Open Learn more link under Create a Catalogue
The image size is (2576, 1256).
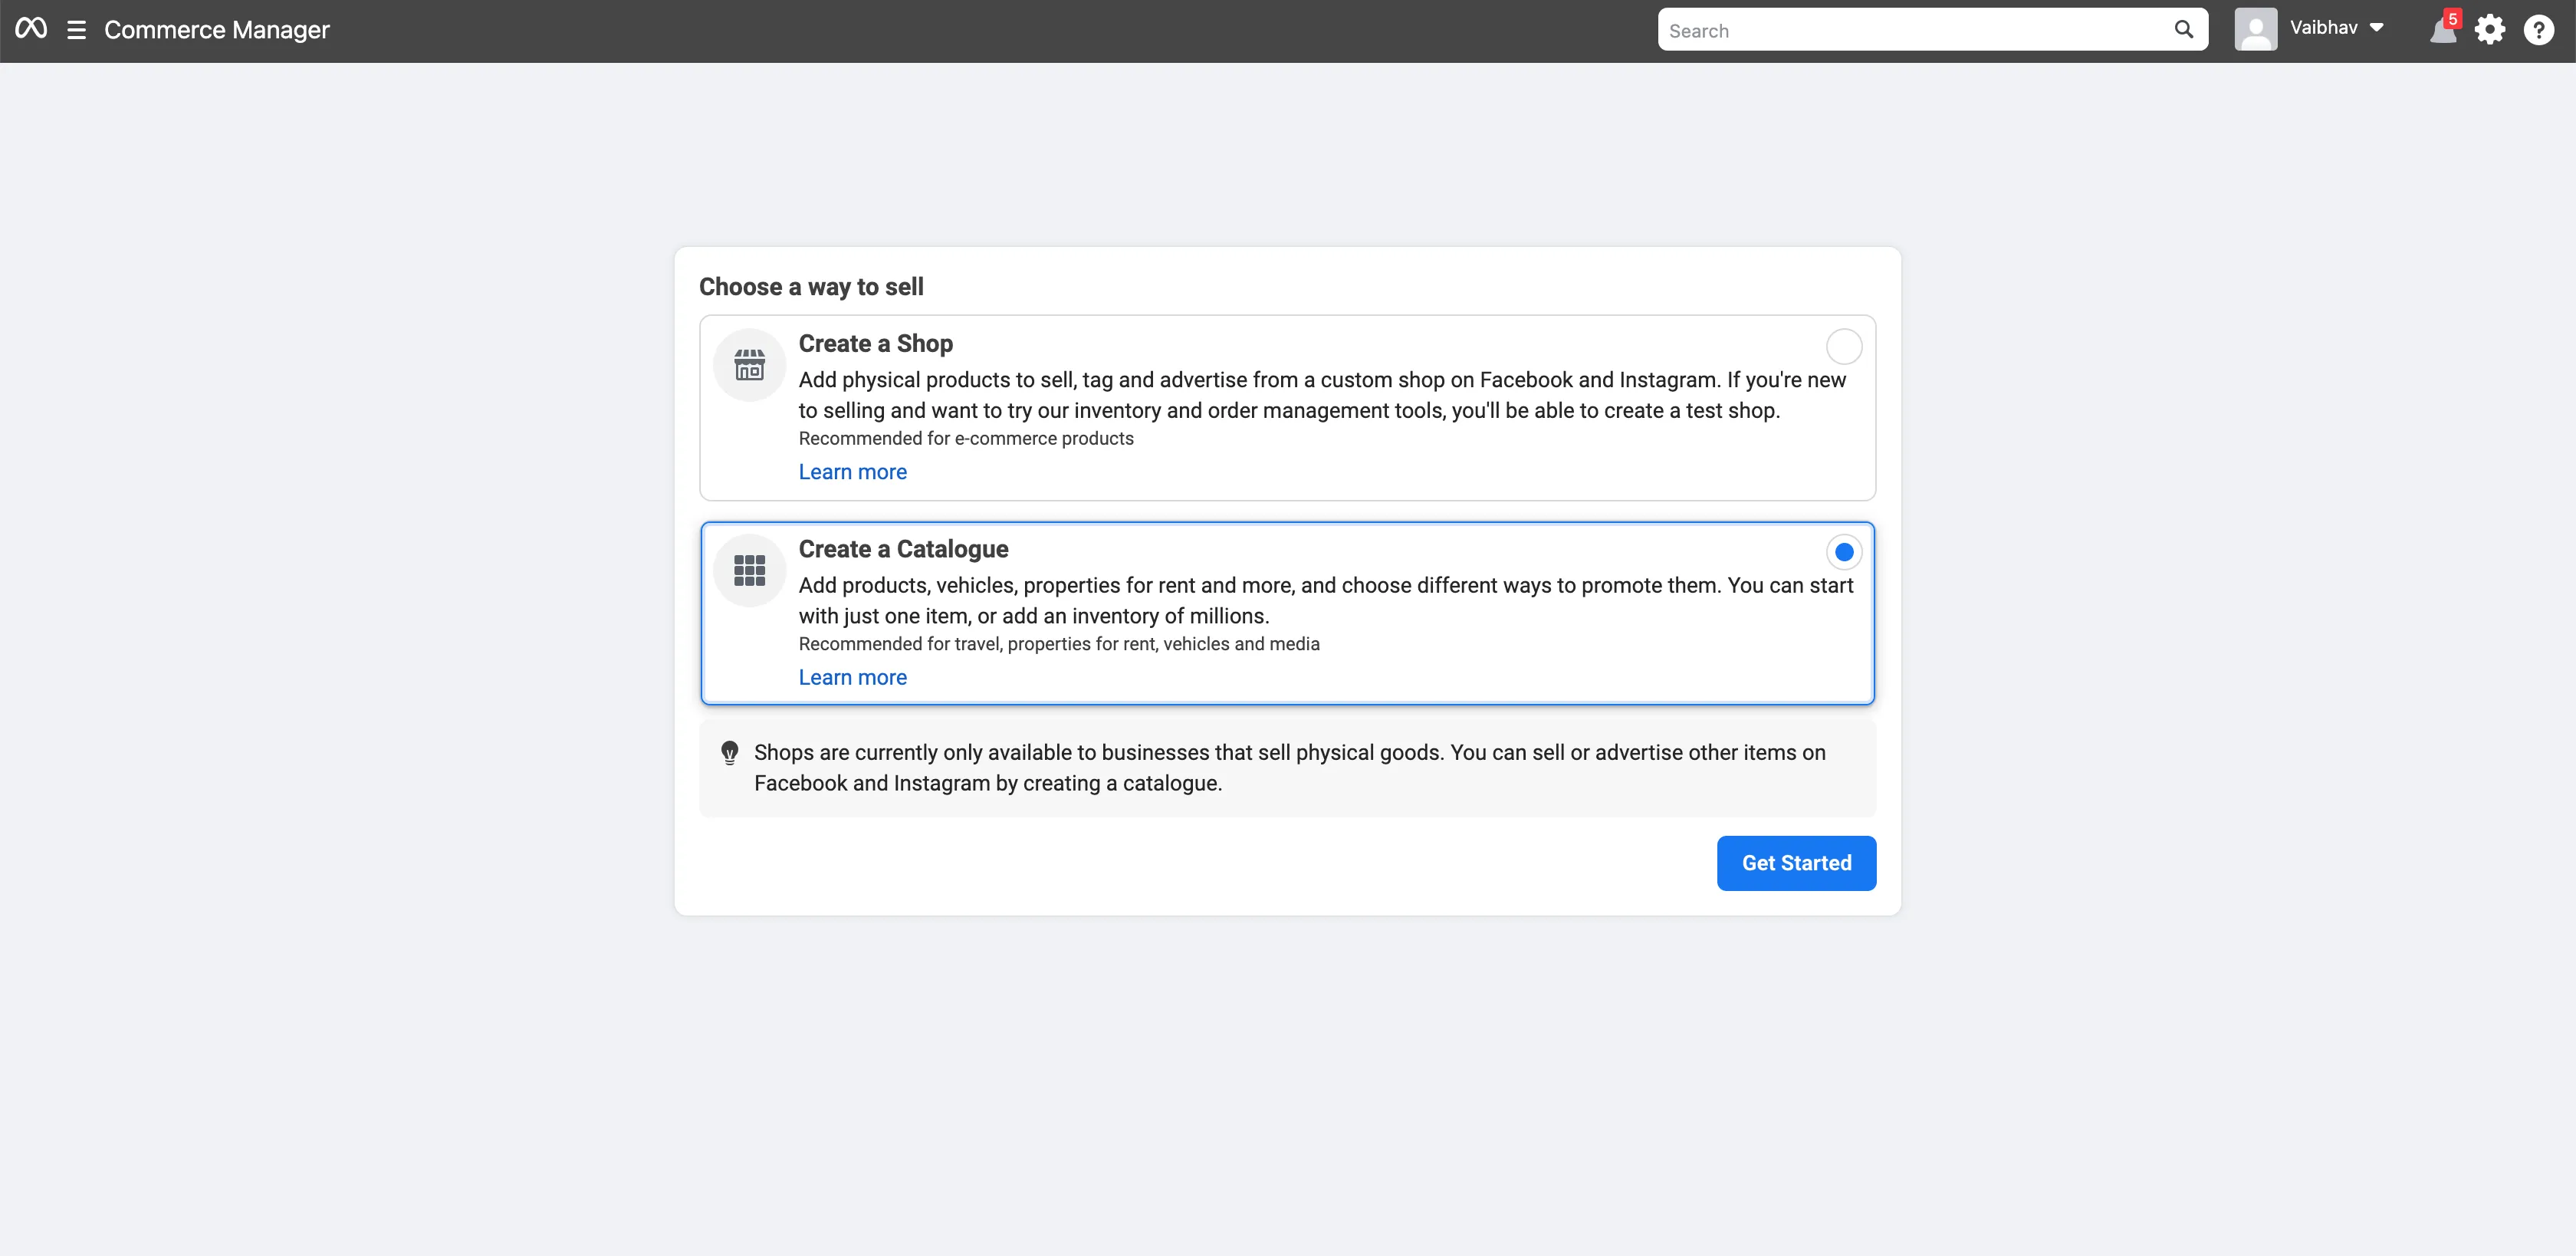852,678
